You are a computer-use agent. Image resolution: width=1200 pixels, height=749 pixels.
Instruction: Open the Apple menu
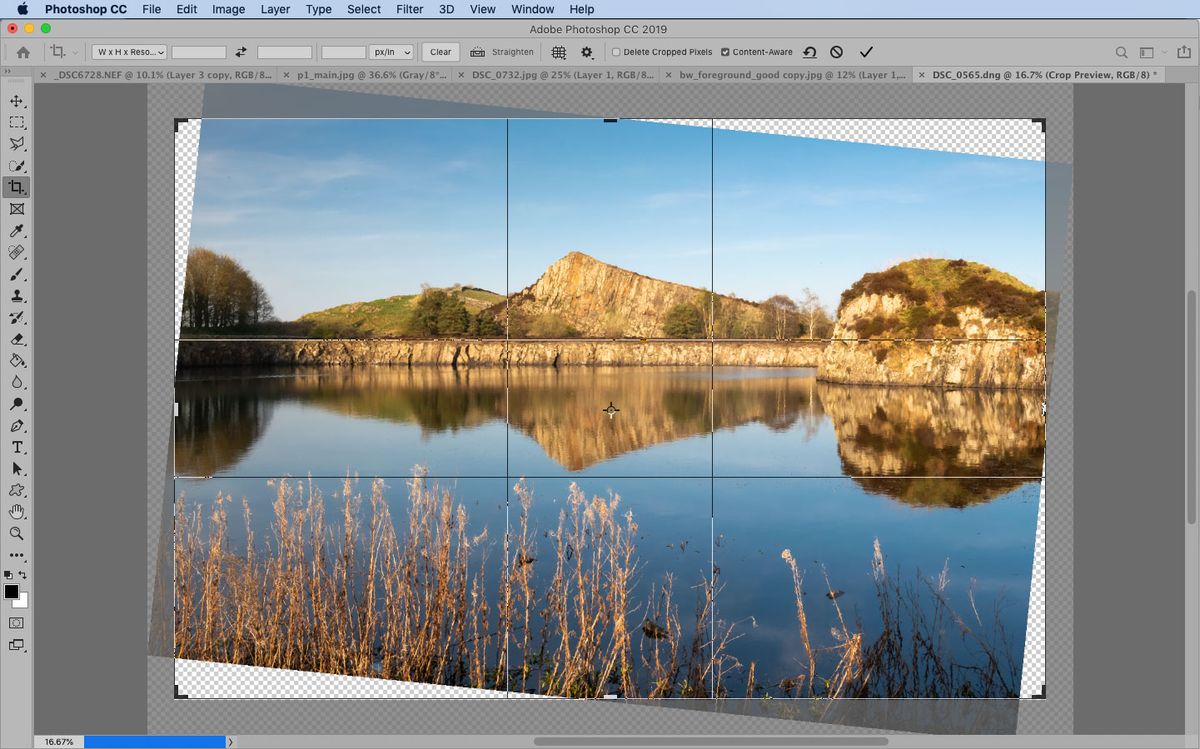[22, 9]
